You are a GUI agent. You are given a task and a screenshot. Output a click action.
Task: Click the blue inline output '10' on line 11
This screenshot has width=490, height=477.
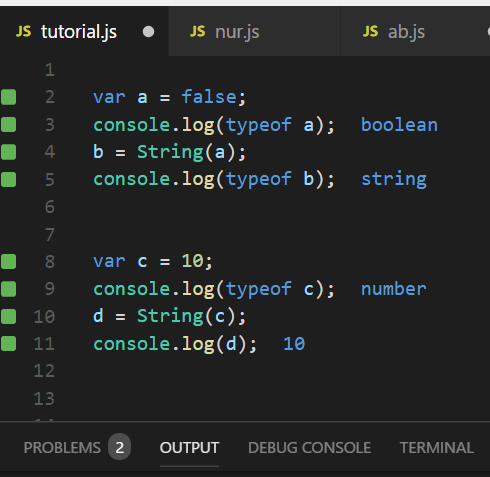294,344
